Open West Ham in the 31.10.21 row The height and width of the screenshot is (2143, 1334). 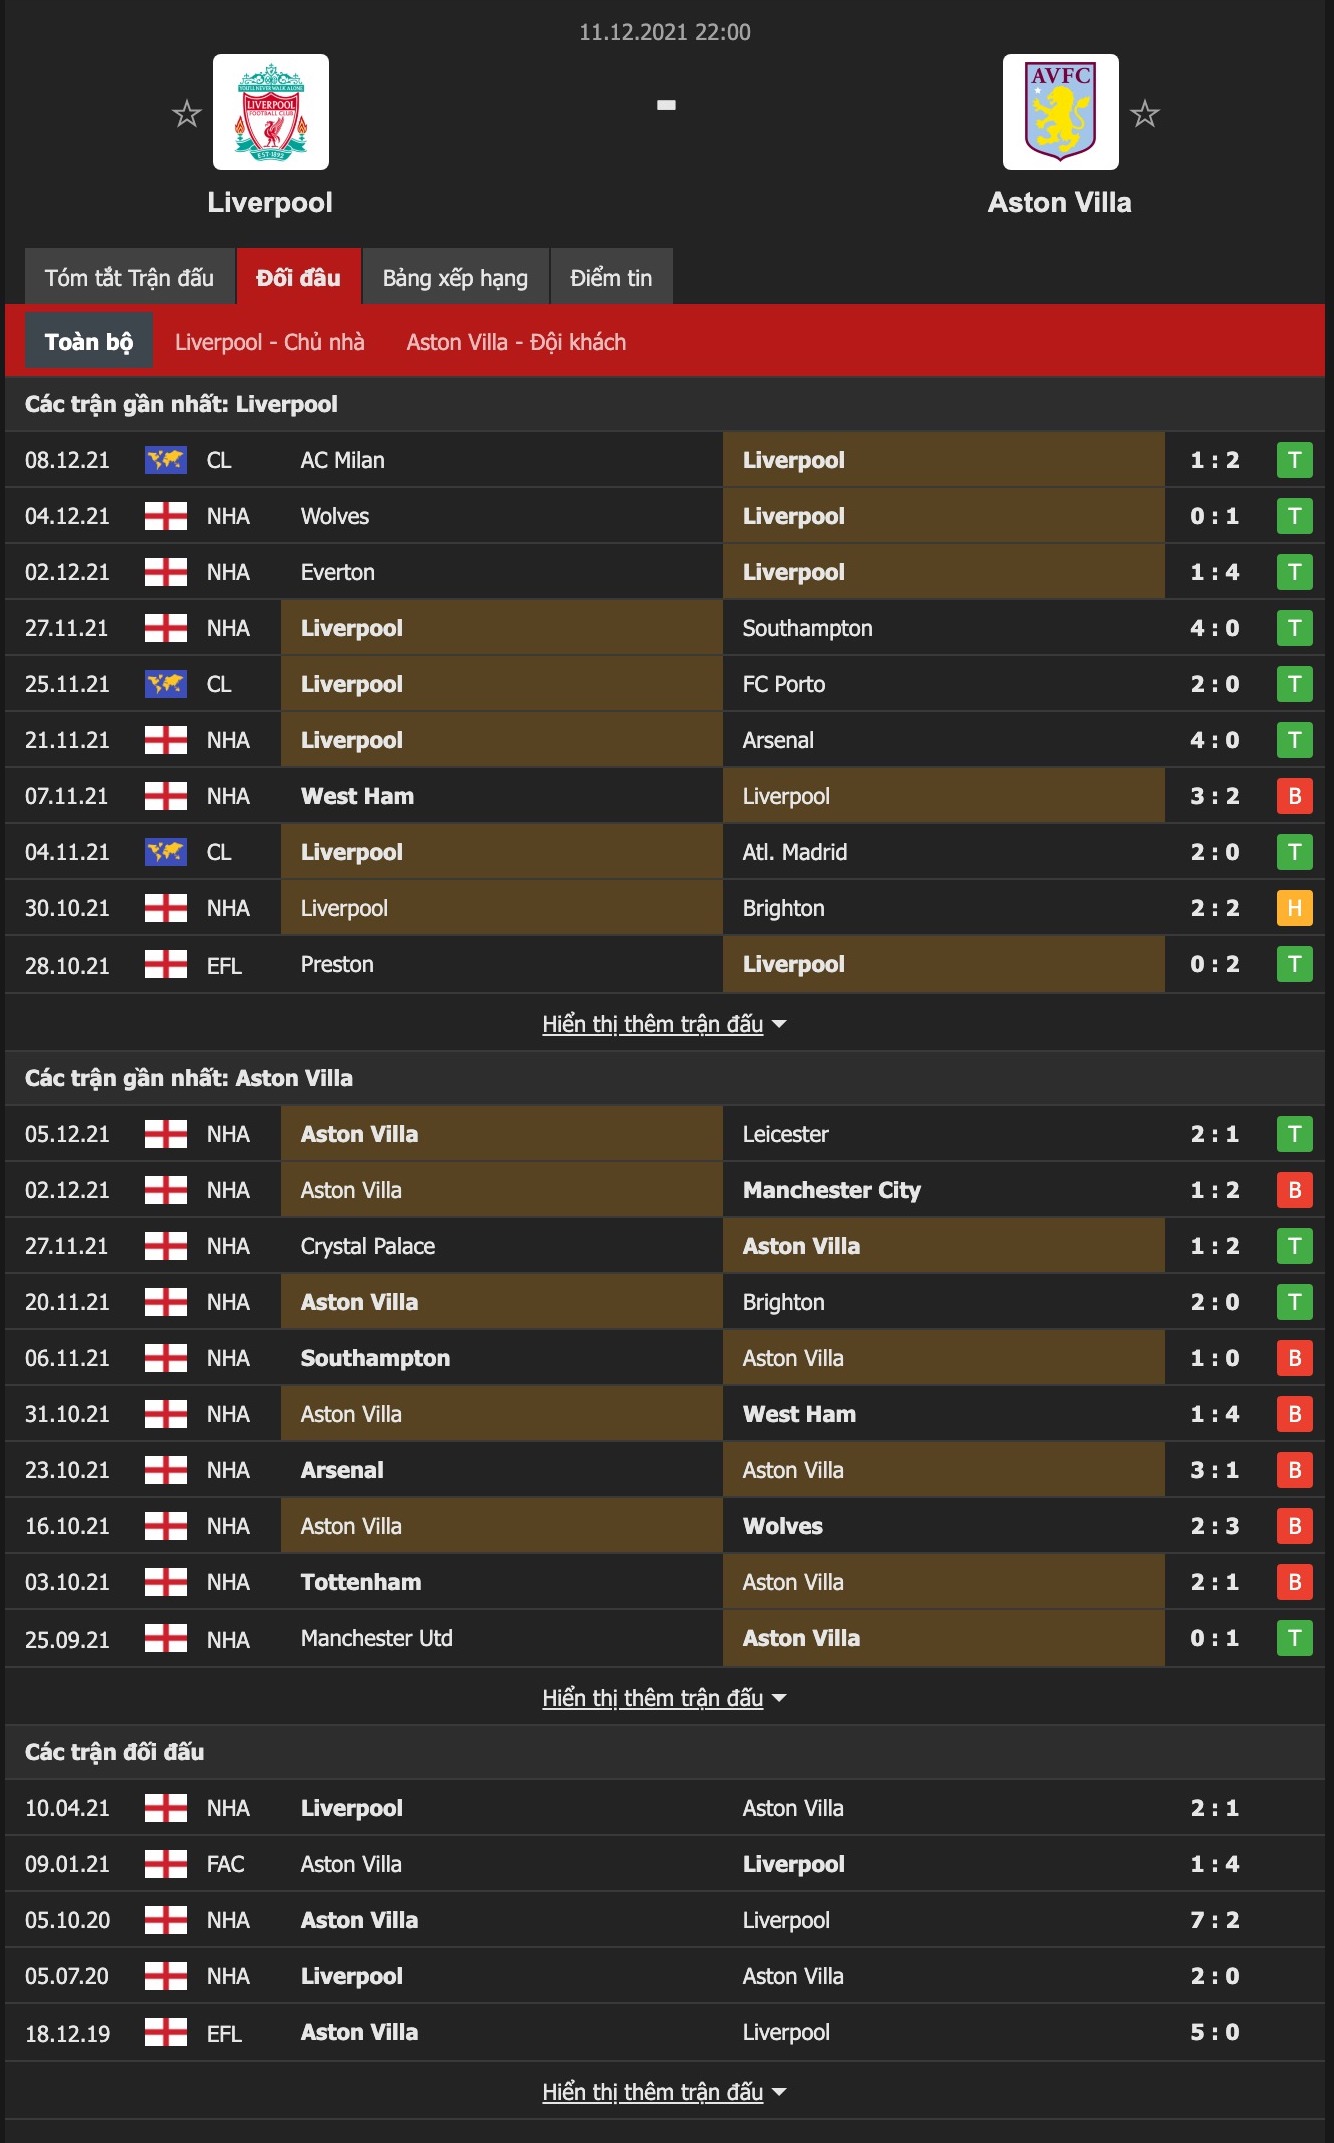click(799, 1414)
